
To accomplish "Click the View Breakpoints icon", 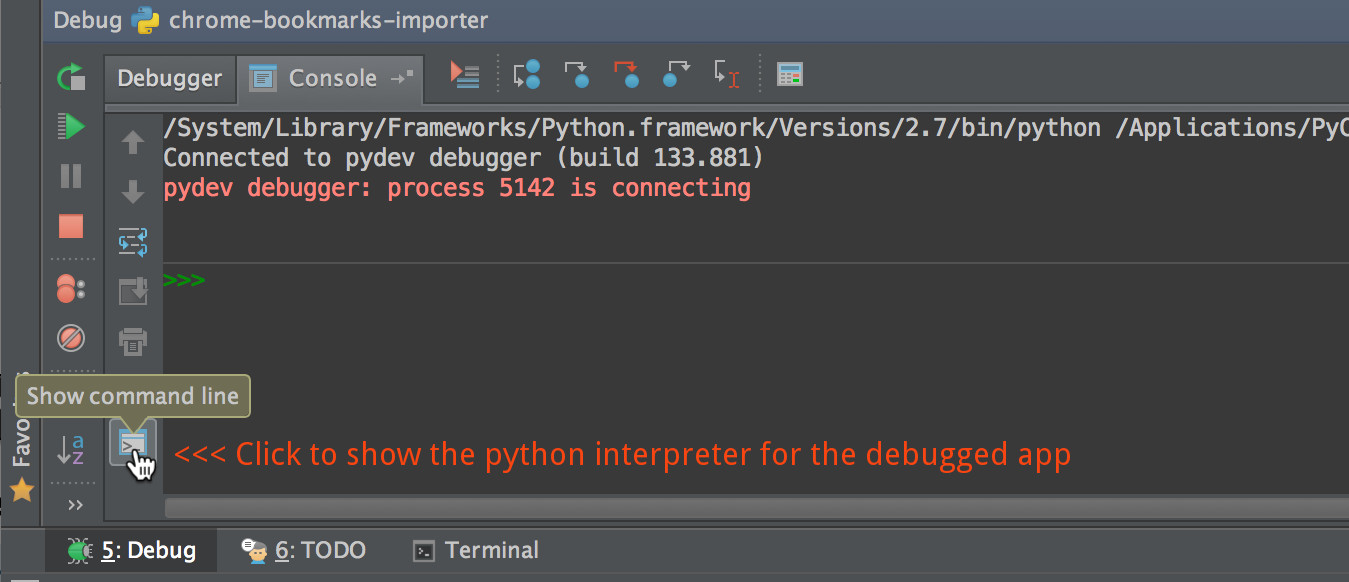I will pos(70,288).
